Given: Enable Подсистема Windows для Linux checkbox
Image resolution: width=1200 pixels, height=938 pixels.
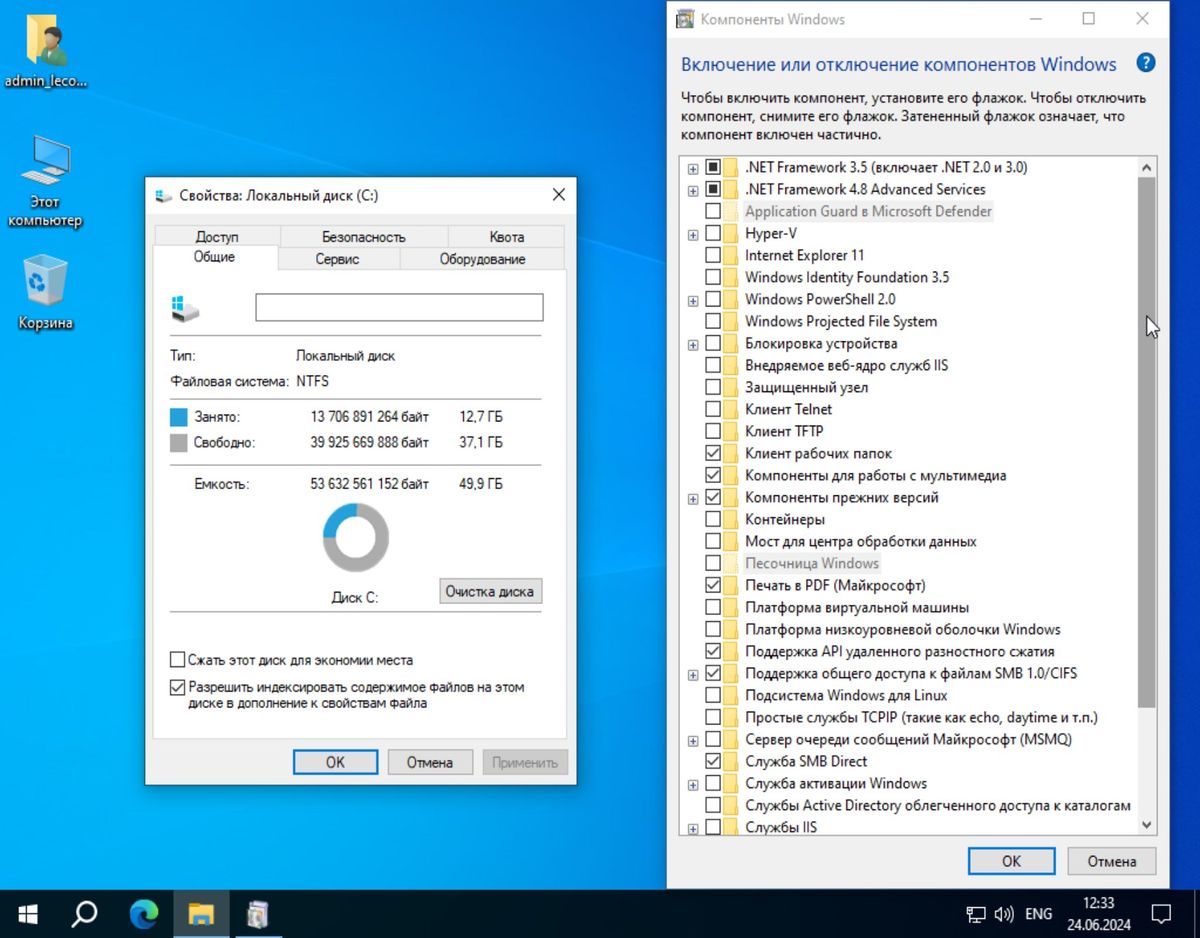Looking at the screenshot, I should coord(713,695).
